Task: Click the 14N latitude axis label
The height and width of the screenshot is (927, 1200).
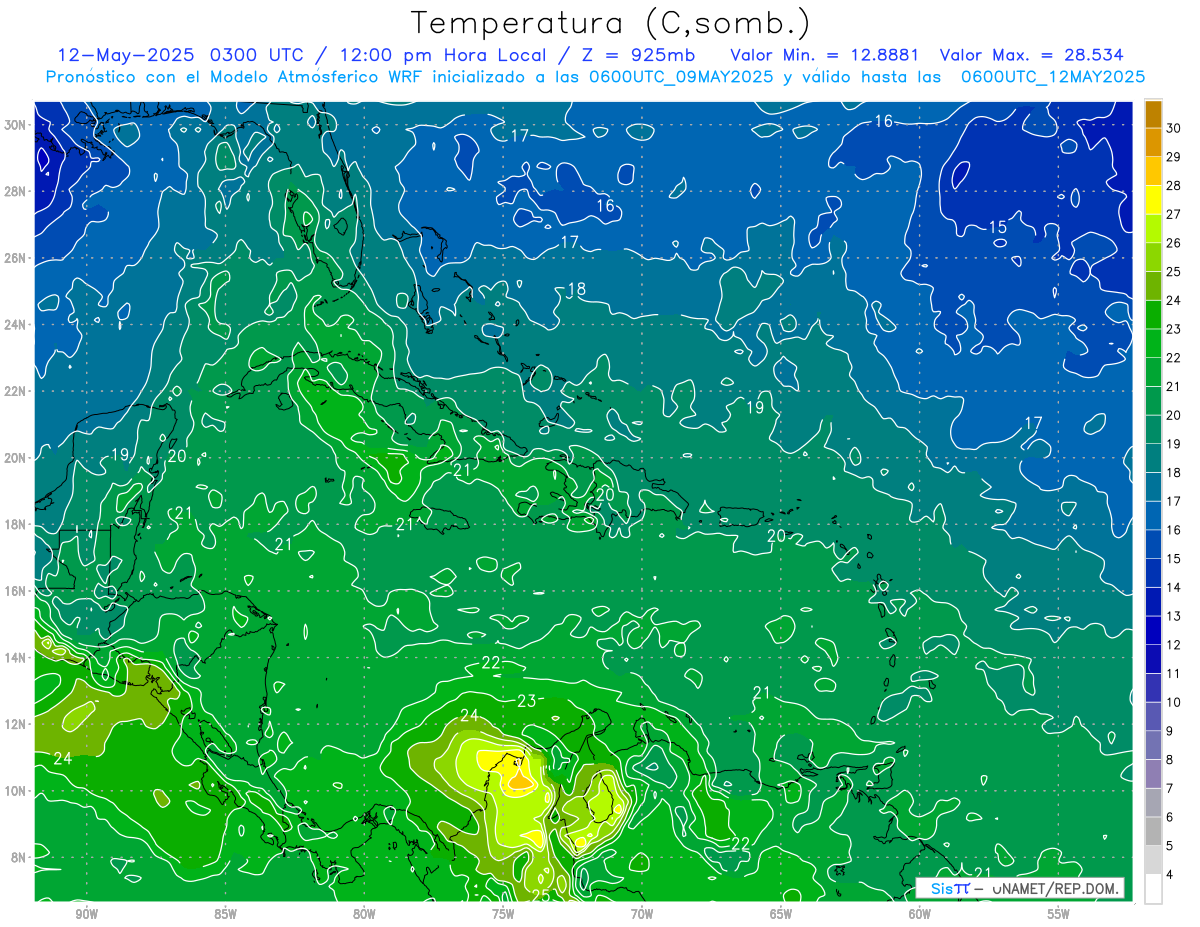Action: [17, 658]
